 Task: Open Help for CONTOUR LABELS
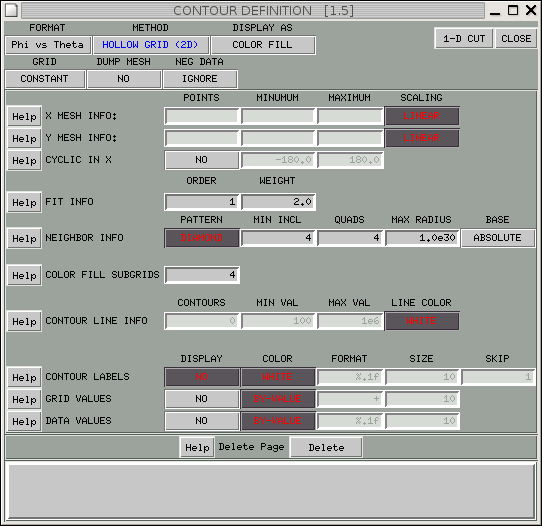(24, 377)
